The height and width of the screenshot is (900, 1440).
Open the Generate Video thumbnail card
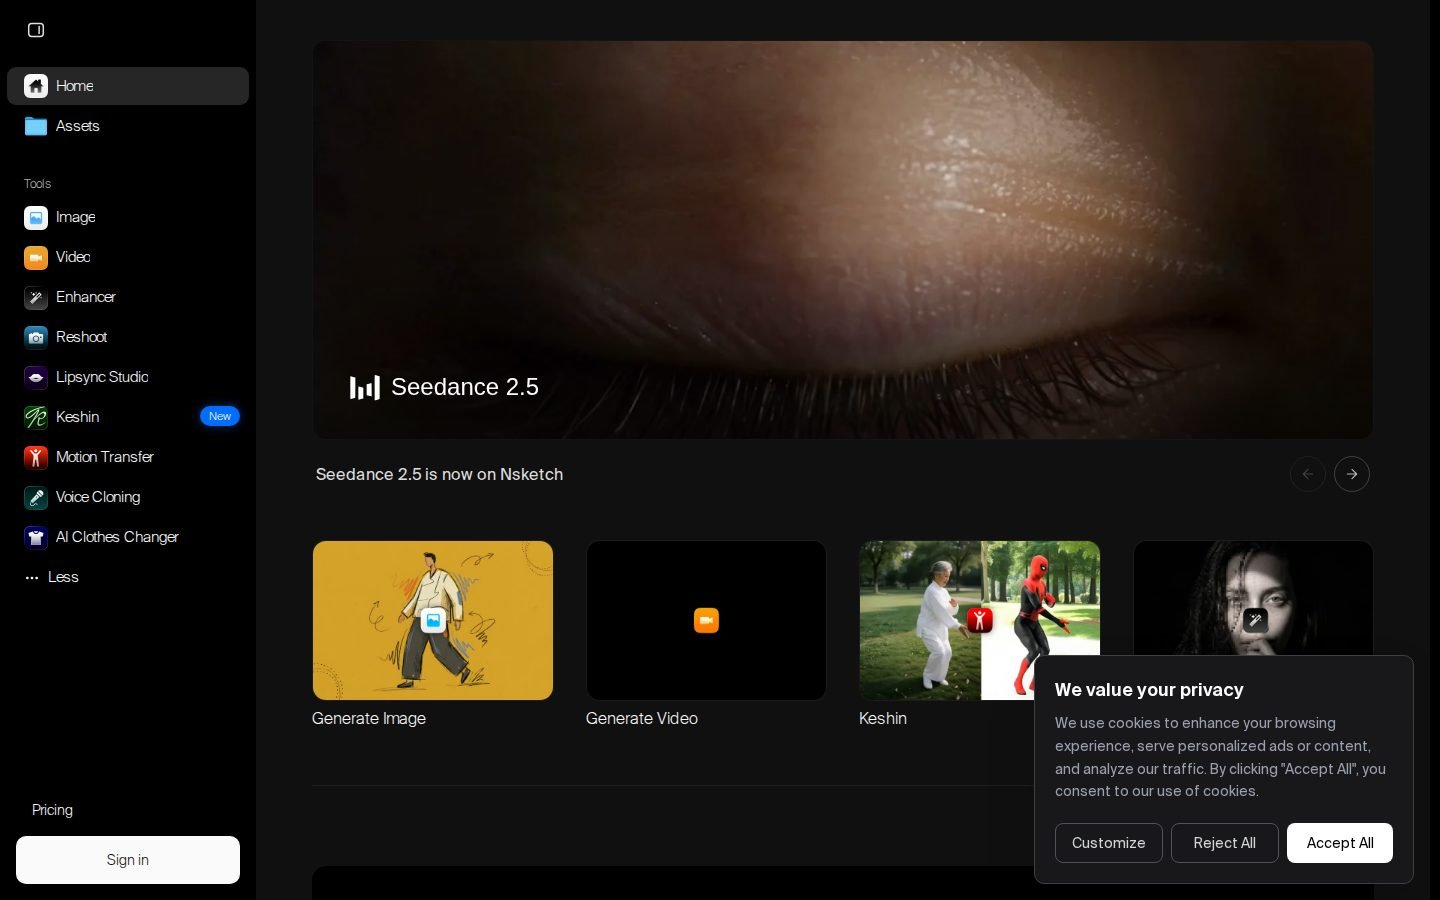point(706,620)
